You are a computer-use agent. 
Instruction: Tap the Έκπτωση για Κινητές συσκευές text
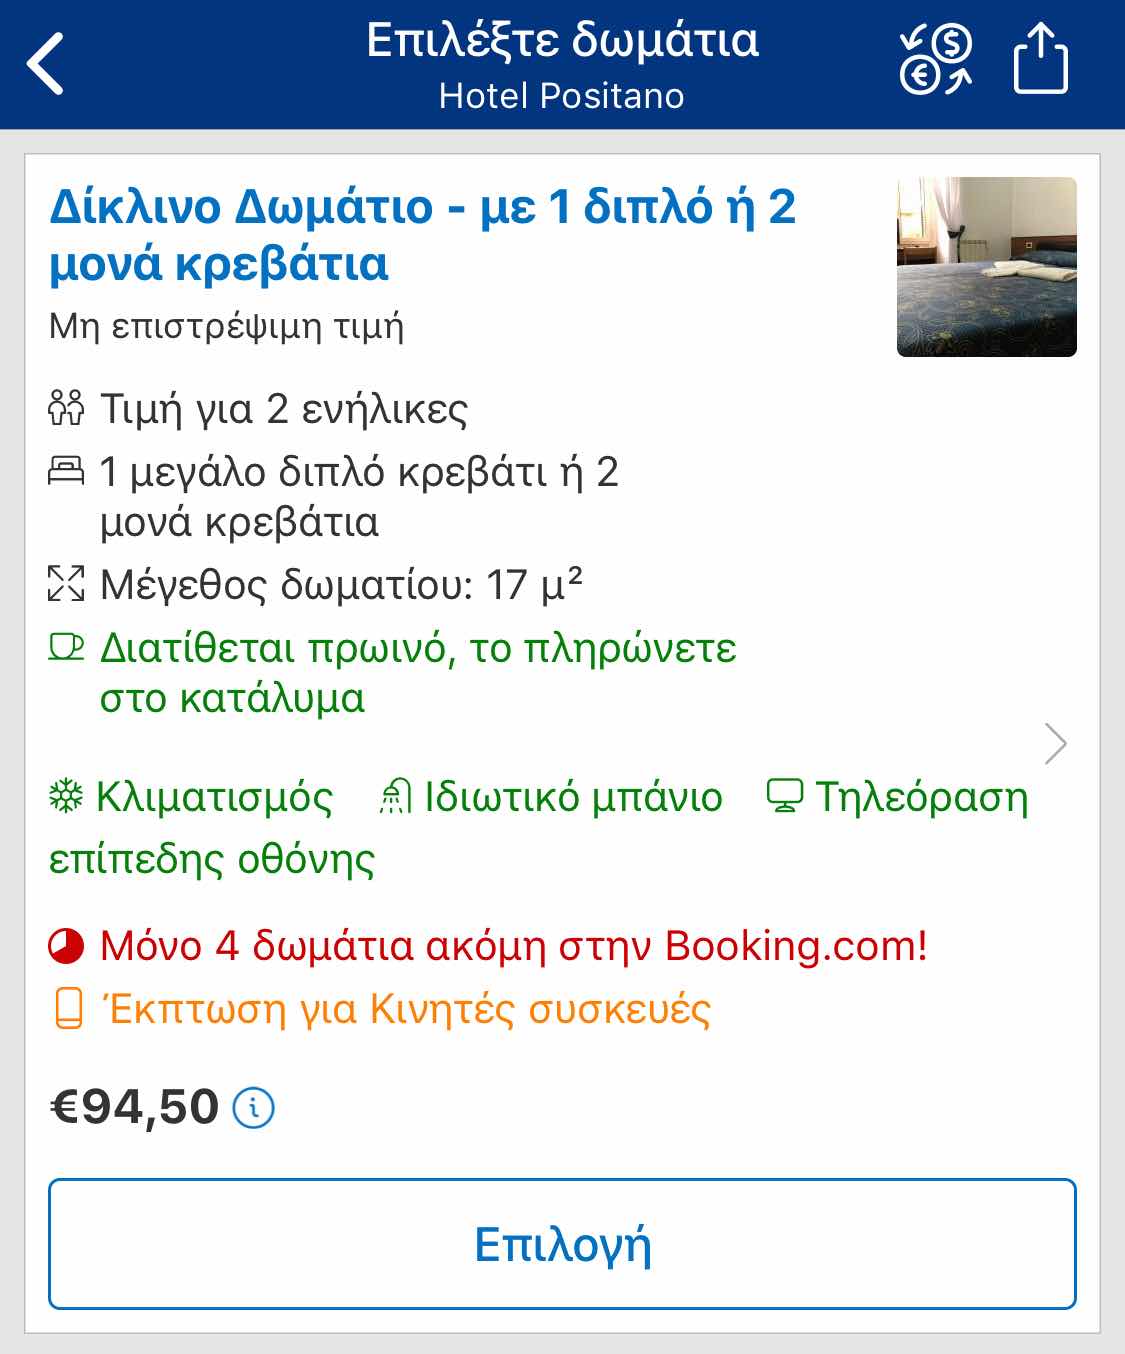[406, 1009]
